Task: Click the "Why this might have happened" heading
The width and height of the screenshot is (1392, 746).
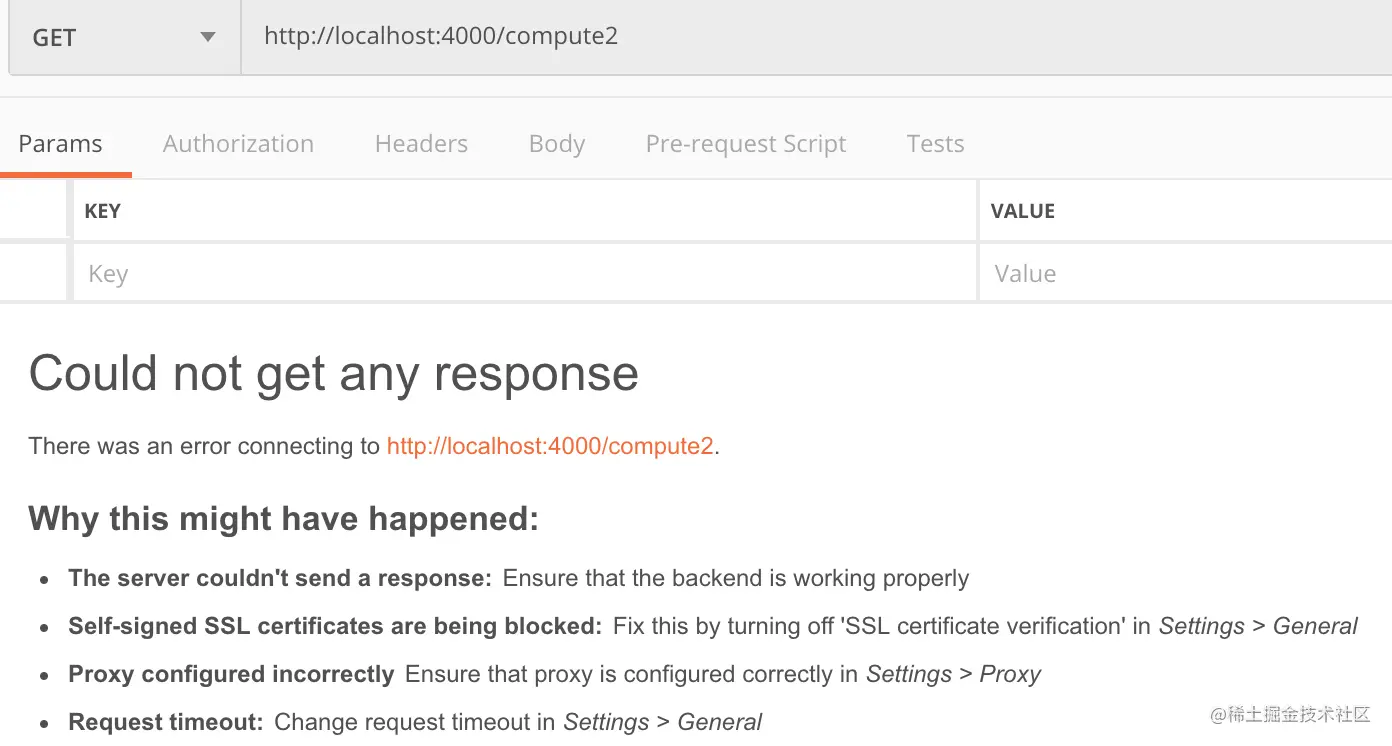Action: [x=283, y=519]
